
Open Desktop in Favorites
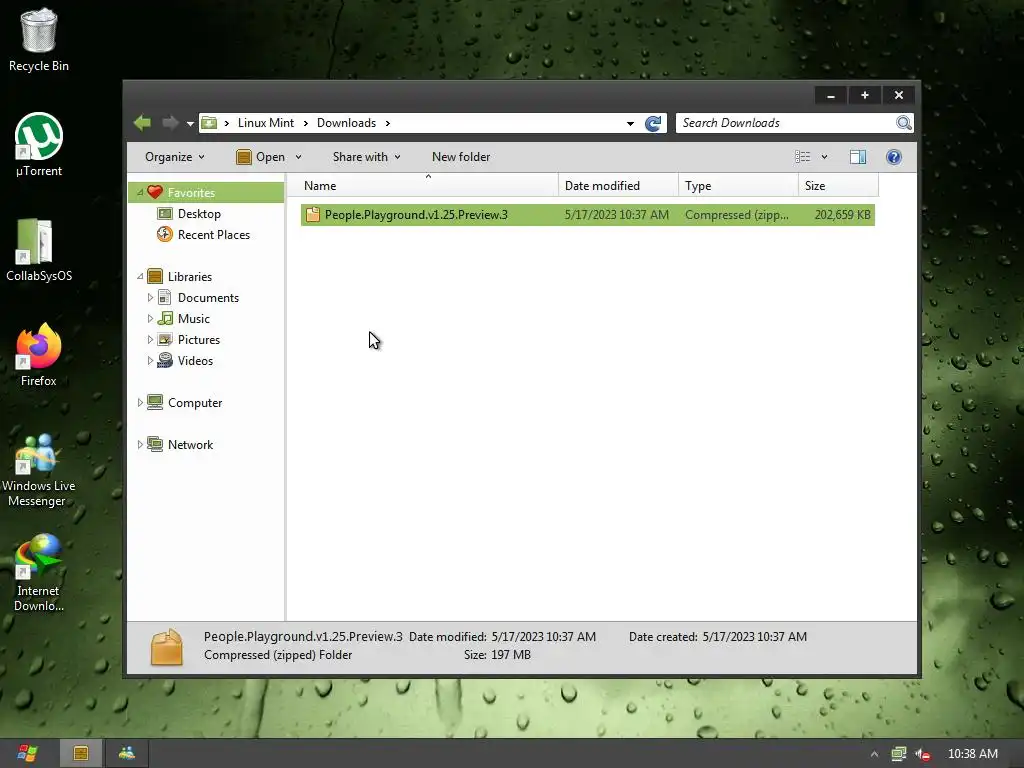tap(199, 214)
